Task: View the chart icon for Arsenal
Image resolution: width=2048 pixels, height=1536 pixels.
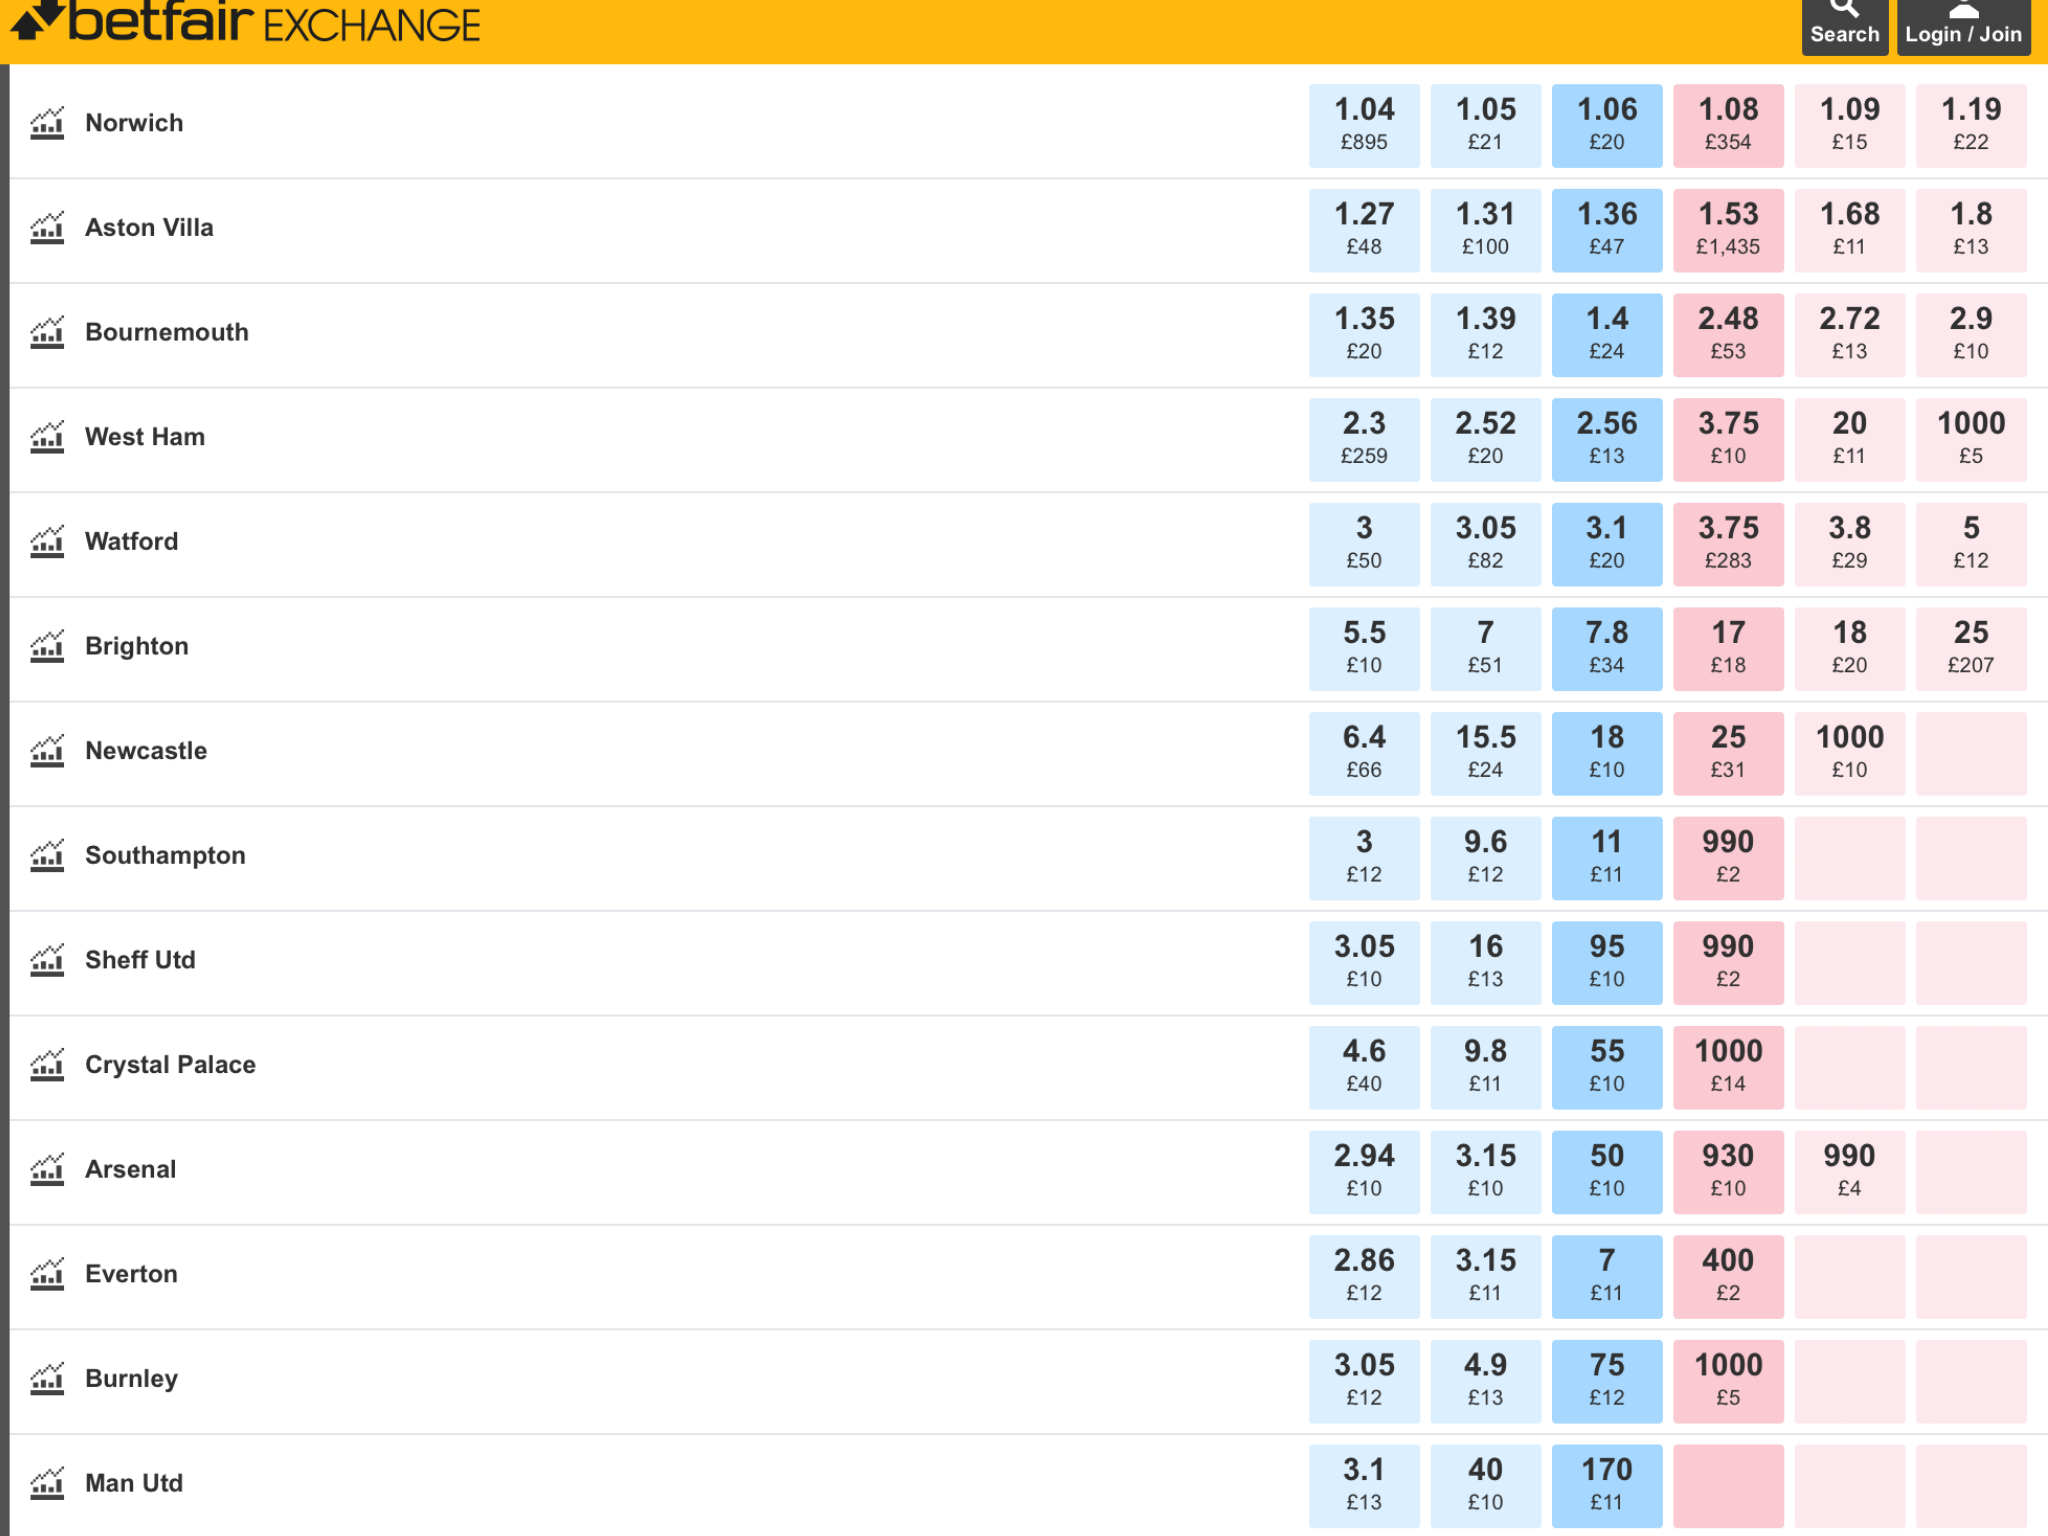Action: pyautogui.click(x=47, y=1169)
